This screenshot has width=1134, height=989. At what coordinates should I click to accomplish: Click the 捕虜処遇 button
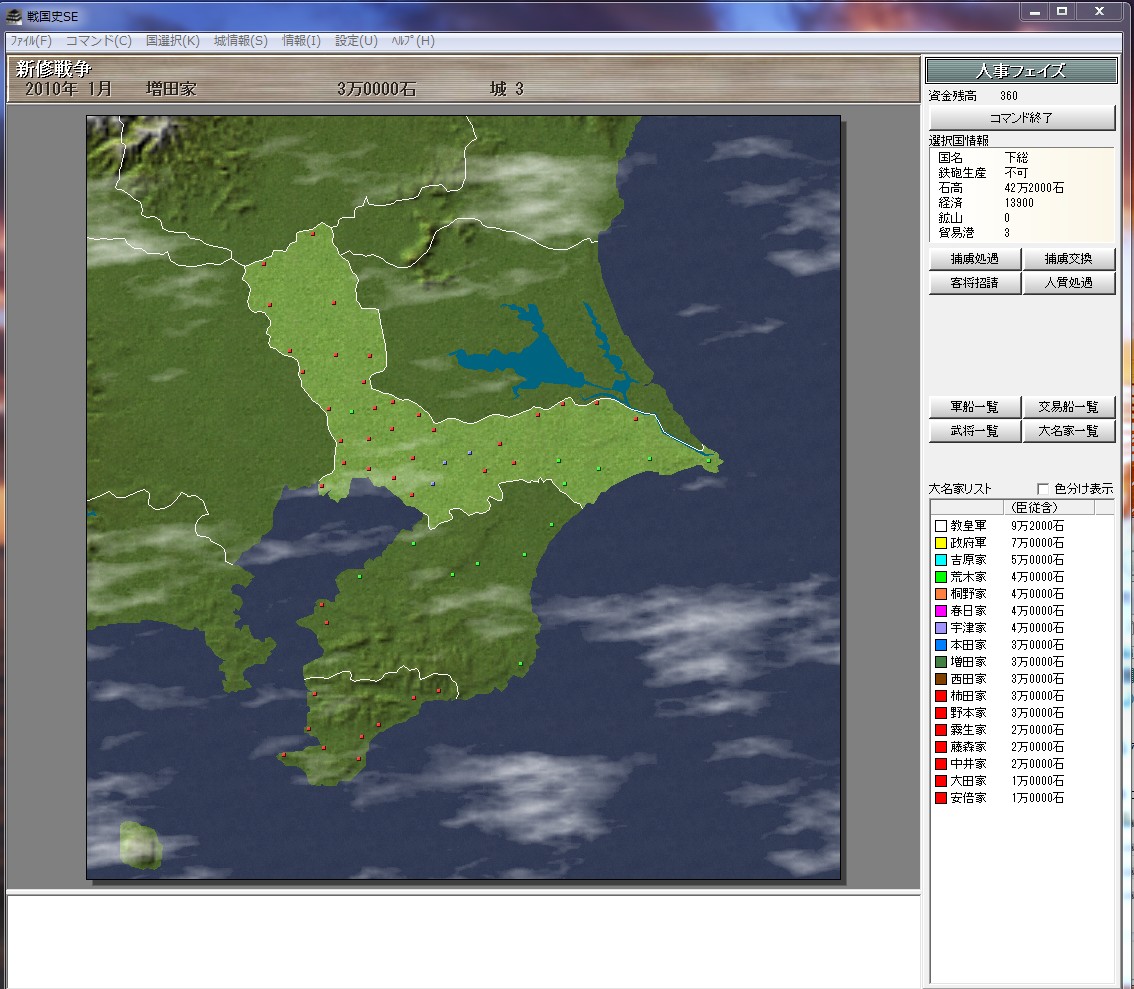point(974,259)
